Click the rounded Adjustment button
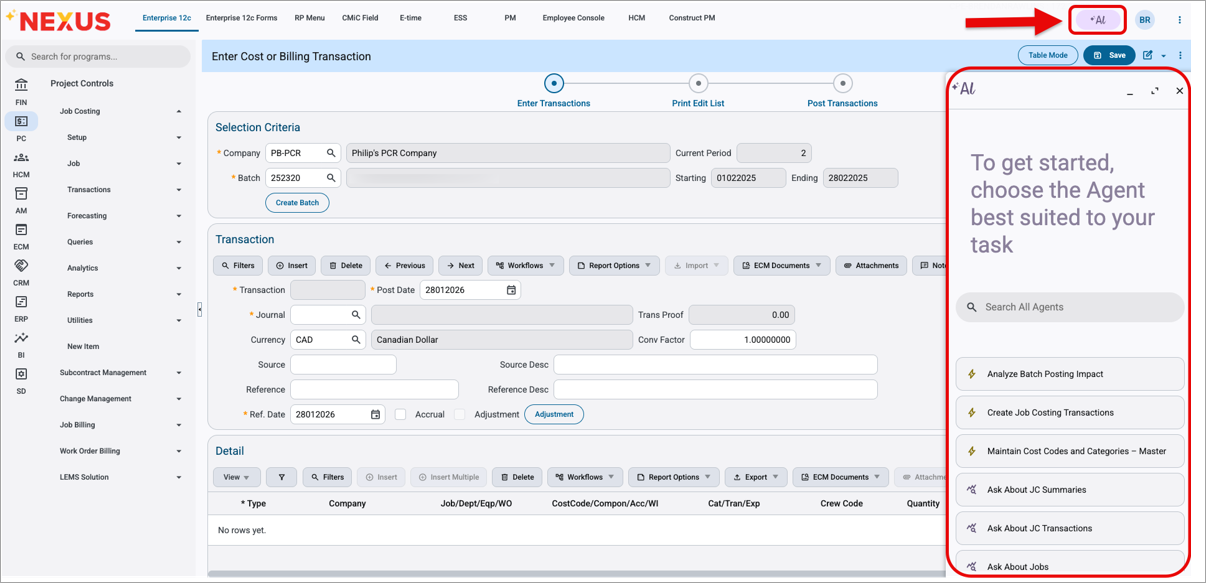Image resolution: width=1206 pixels, height=583 pixels. pyautogui.click(x=554, y=414)
